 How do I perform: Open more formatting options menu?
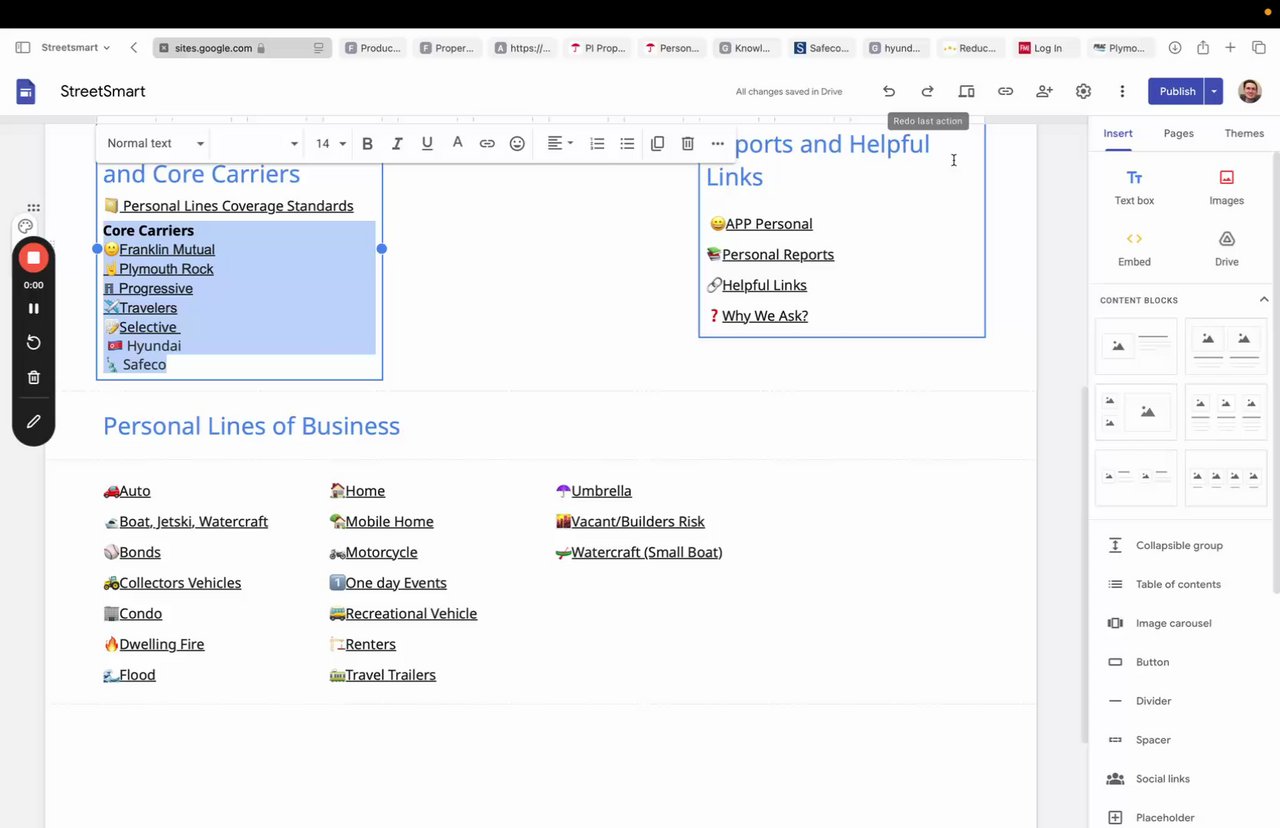coord(717,144)
